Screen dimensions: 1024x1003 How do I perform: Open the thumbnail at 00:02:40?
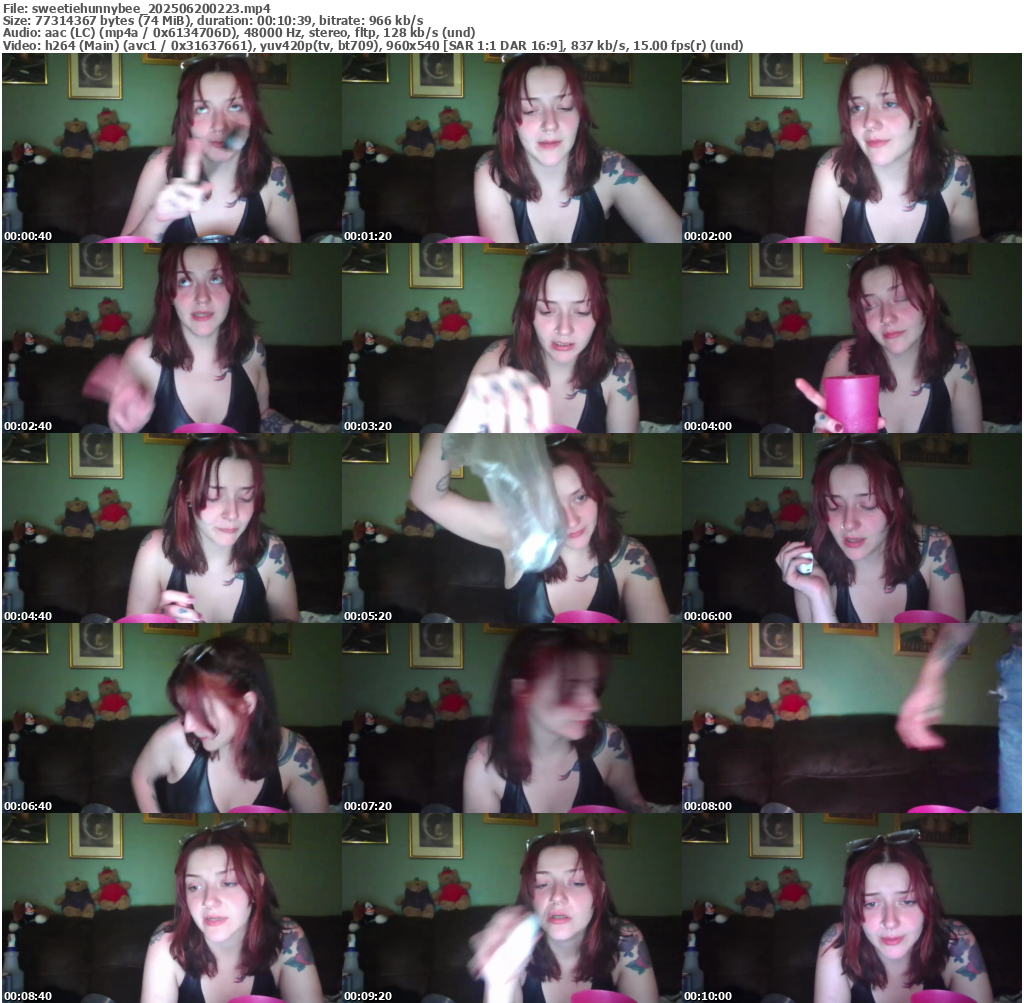172,338
